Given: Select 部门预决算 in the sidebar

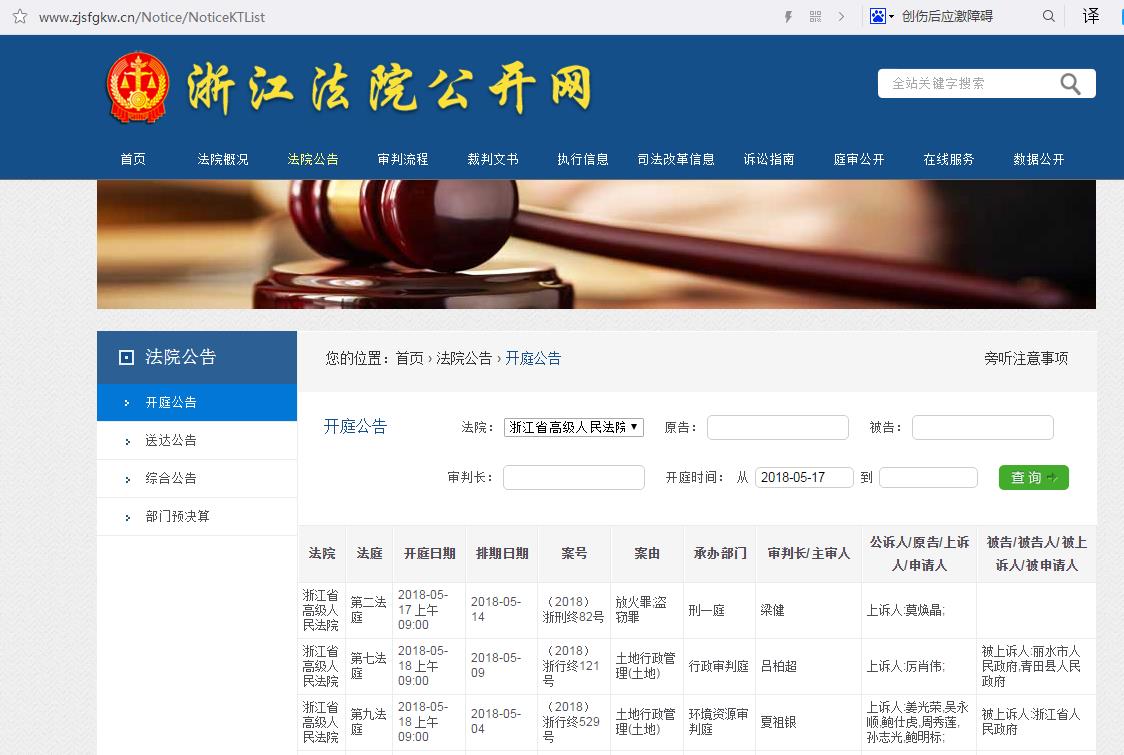Looking at the screenshot, I should point(197,516).
